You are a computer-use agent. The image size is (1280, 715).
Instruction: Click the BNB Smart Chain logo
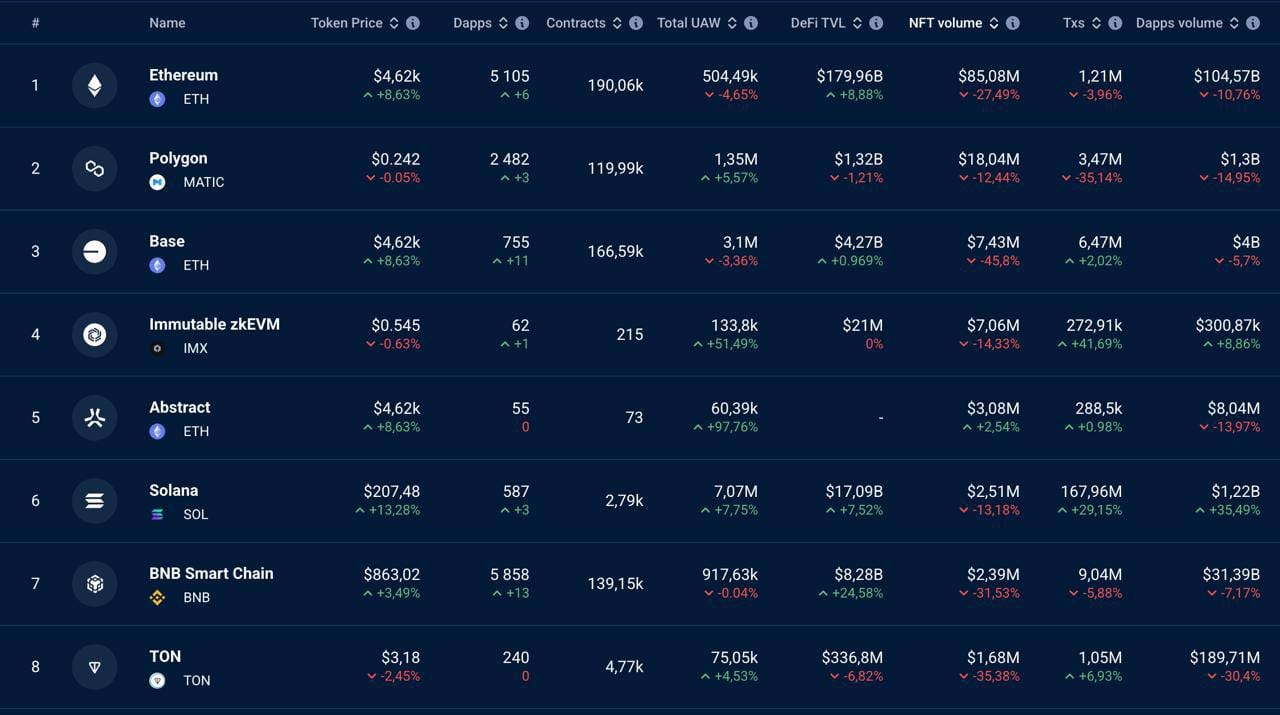(95, 584)
